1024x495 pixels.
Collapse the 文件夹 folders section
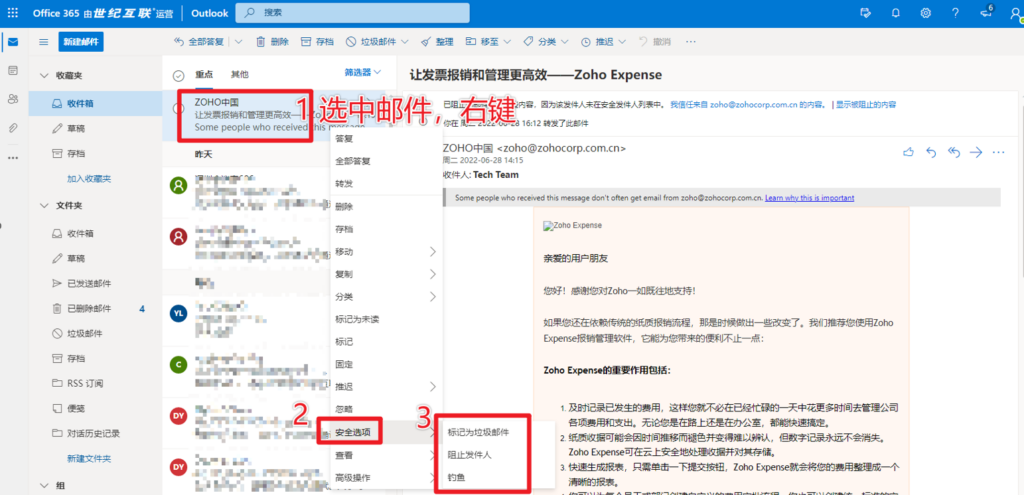pyautogui.click(x=43, y=206)
